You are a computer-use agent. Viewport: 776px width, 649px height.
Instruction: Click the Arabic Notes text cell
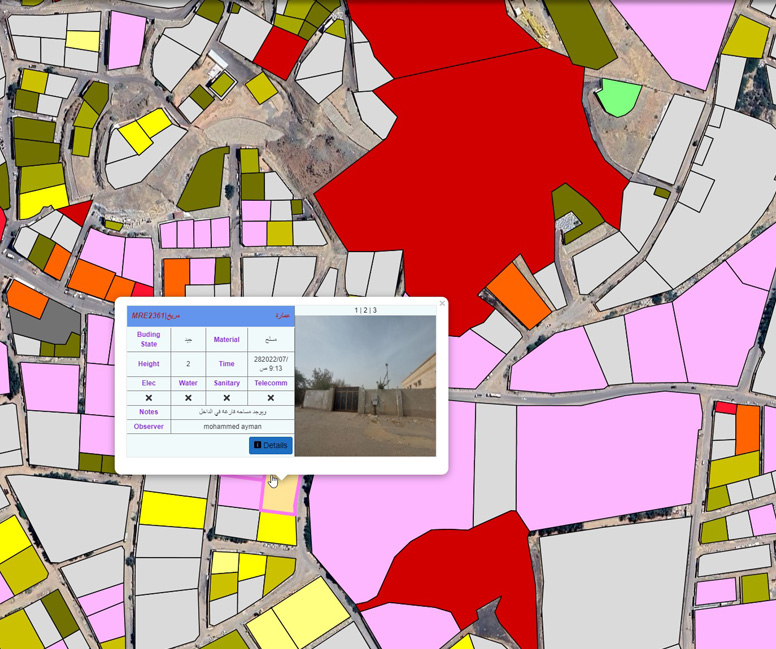point(232,412)
